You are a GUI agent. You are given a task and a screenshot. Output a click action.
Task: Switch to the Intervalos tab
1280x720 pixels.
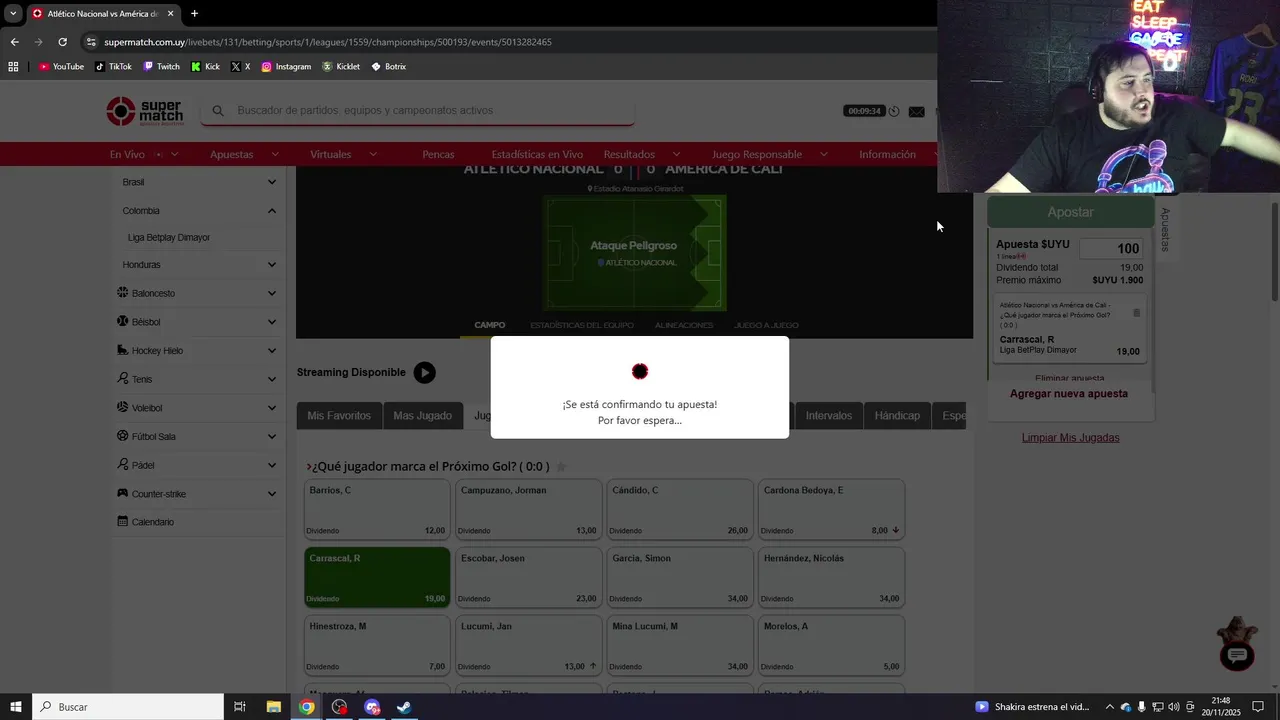point(829,416)
